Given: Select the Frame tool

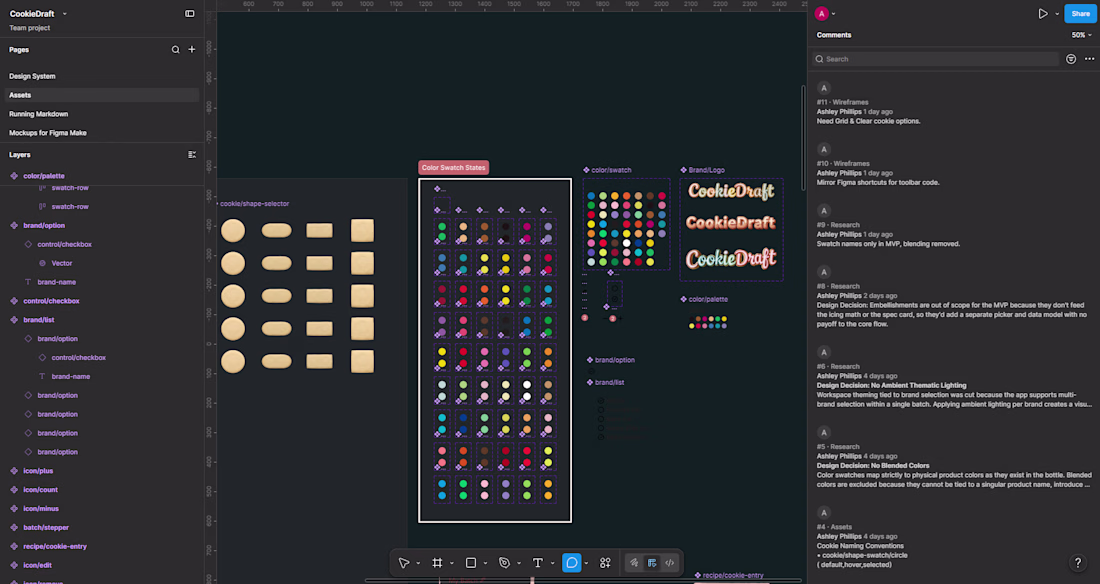Looking at the screenshot, I should [x=437, y=563].
